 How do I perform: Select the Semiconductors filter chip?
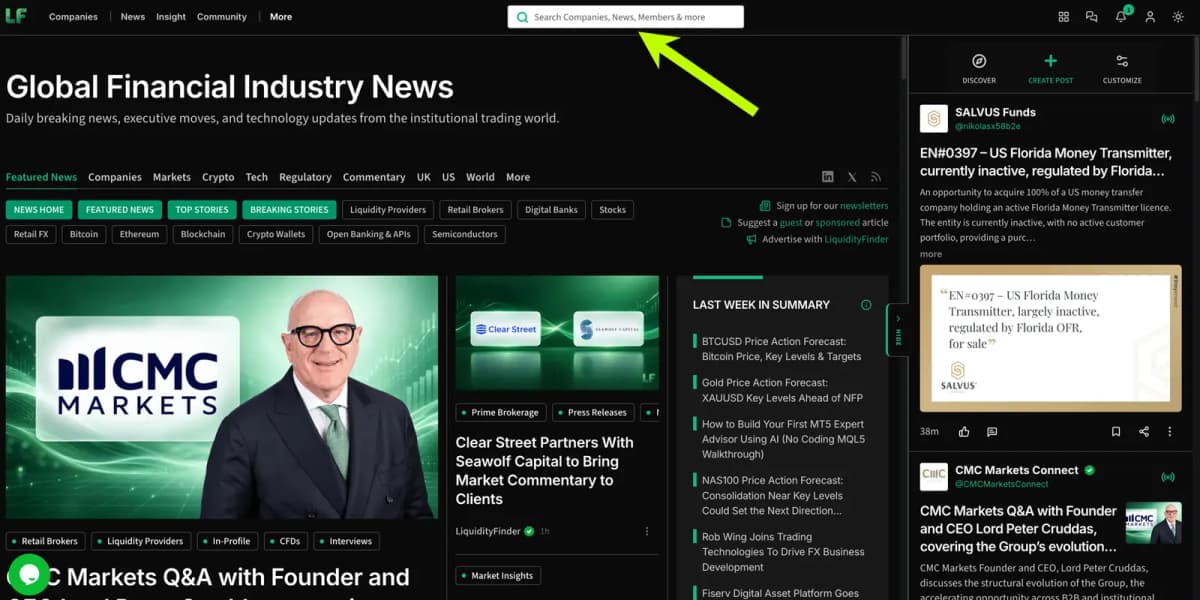[x=465, y=235]
